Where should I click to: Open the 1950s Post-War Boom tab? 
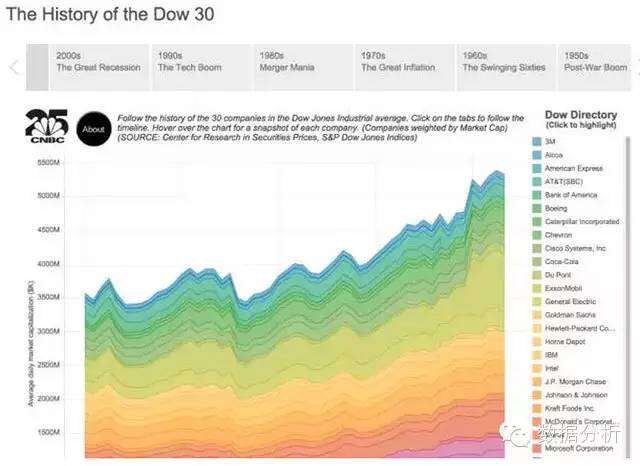click(596, 62)
